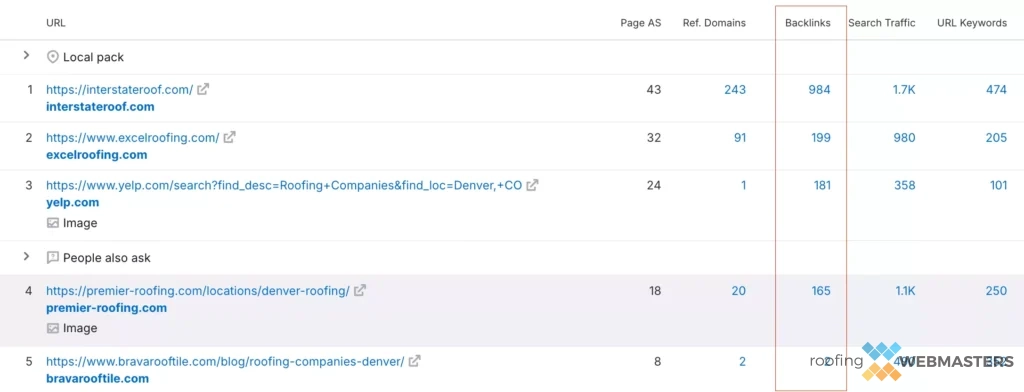
Task: Click Page AS value 24
Action: (654, 186)
